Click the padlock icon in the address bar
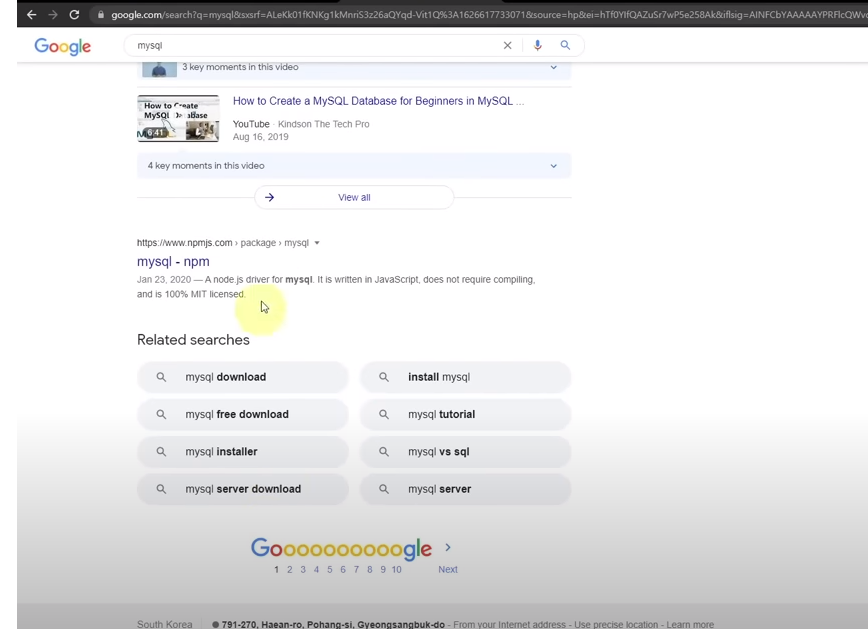Screen dimensions: 868x629 pos(100,15)
